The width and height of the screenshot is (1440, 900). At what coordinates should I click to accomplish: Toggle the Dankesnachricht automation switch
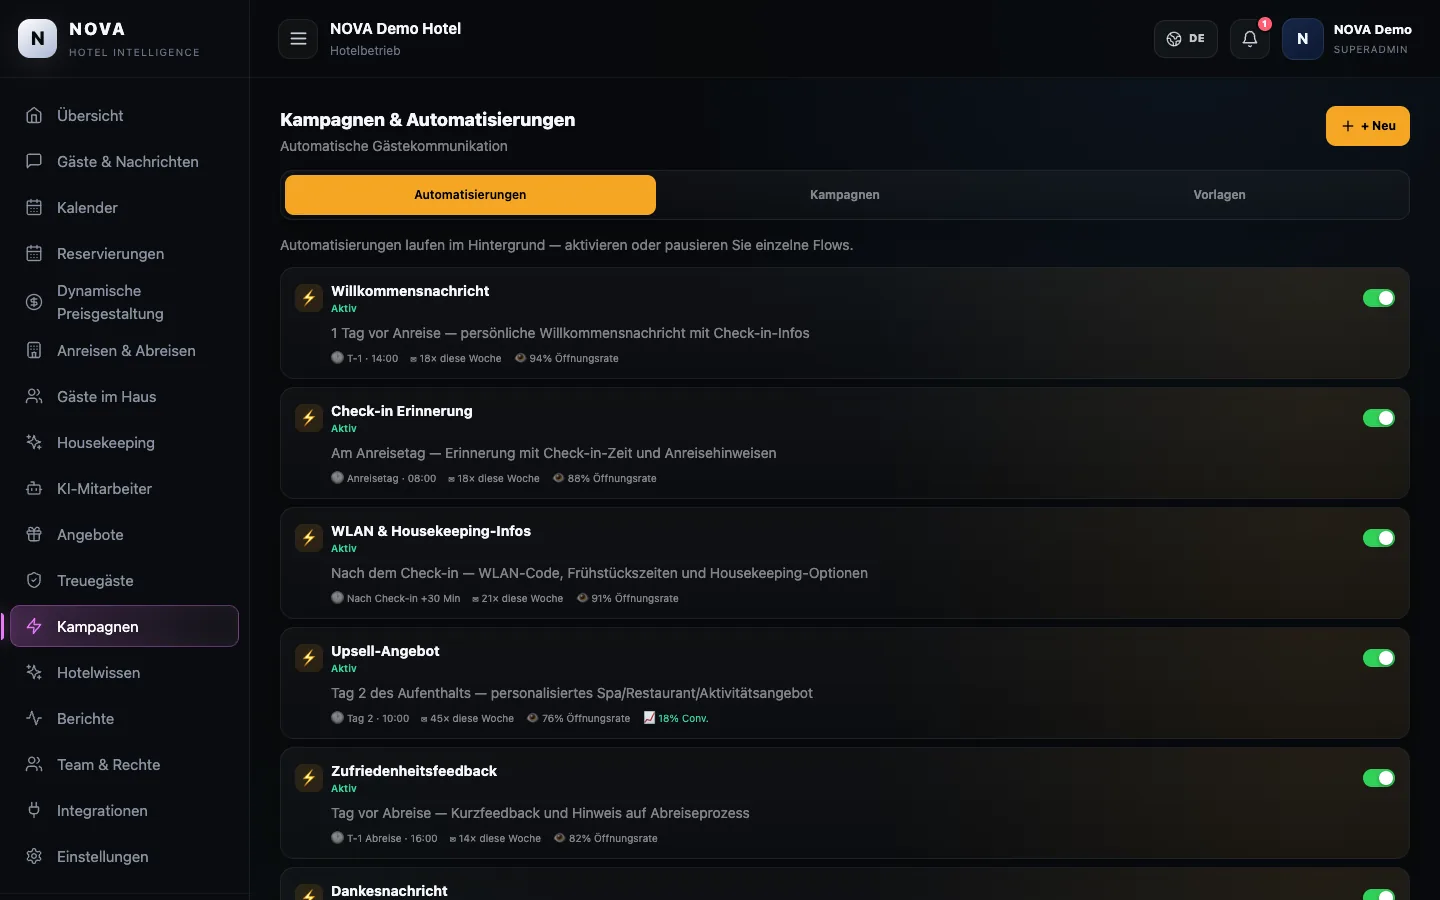point(1379,895)
